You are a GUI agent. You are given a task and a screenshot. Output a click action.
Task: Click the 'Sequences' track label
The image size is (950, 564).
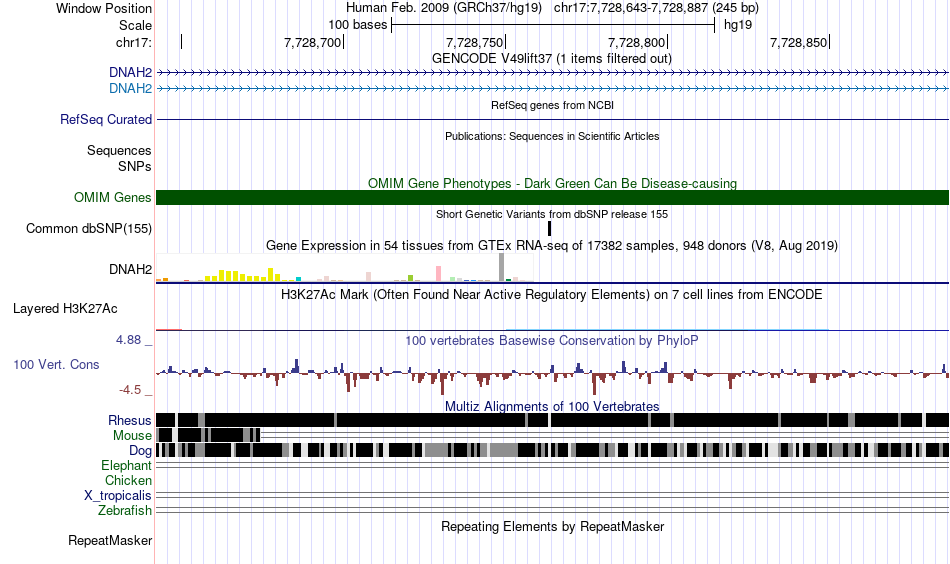119,150
